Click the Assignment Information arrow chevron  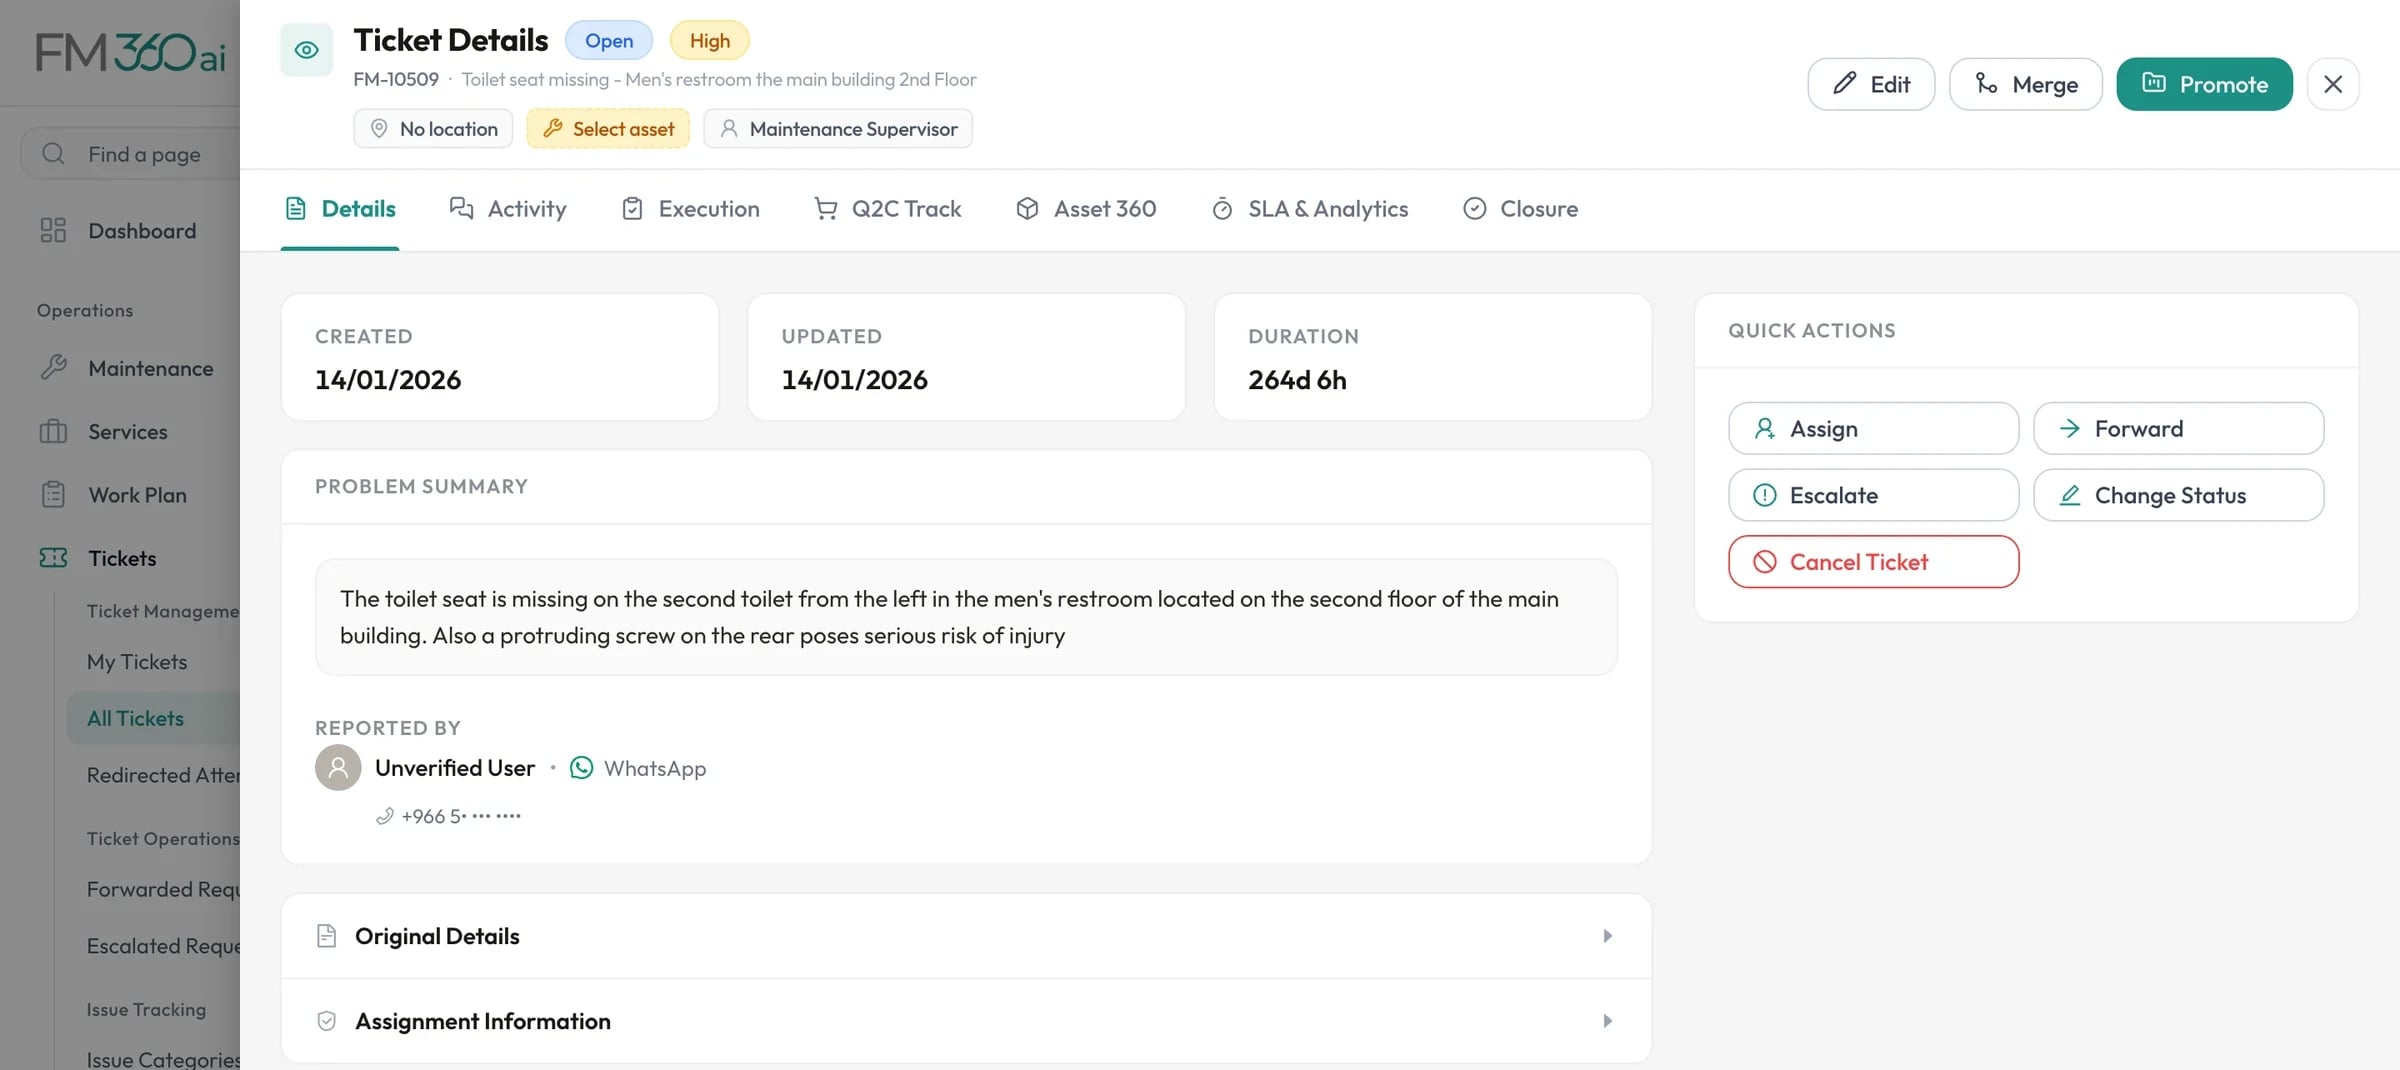[x=1607, y=1021]
